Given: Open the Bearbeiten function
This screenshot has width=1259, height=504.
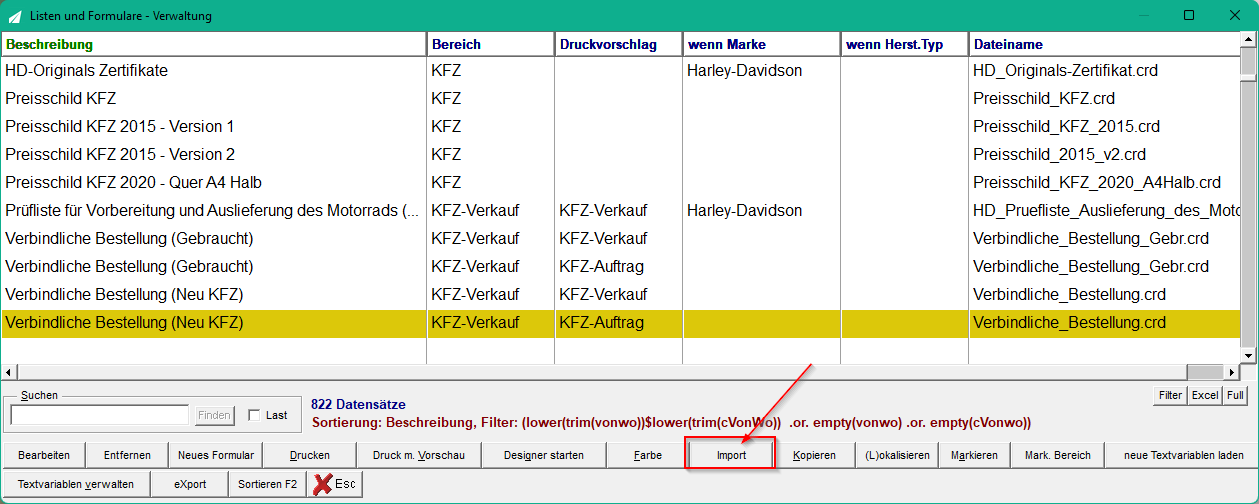Looking at the screenshot, I should [x=44, y=455].
